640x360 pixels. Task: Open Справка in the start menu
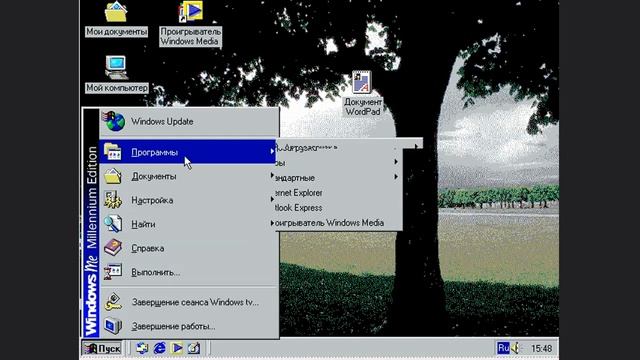pos(189,248)
